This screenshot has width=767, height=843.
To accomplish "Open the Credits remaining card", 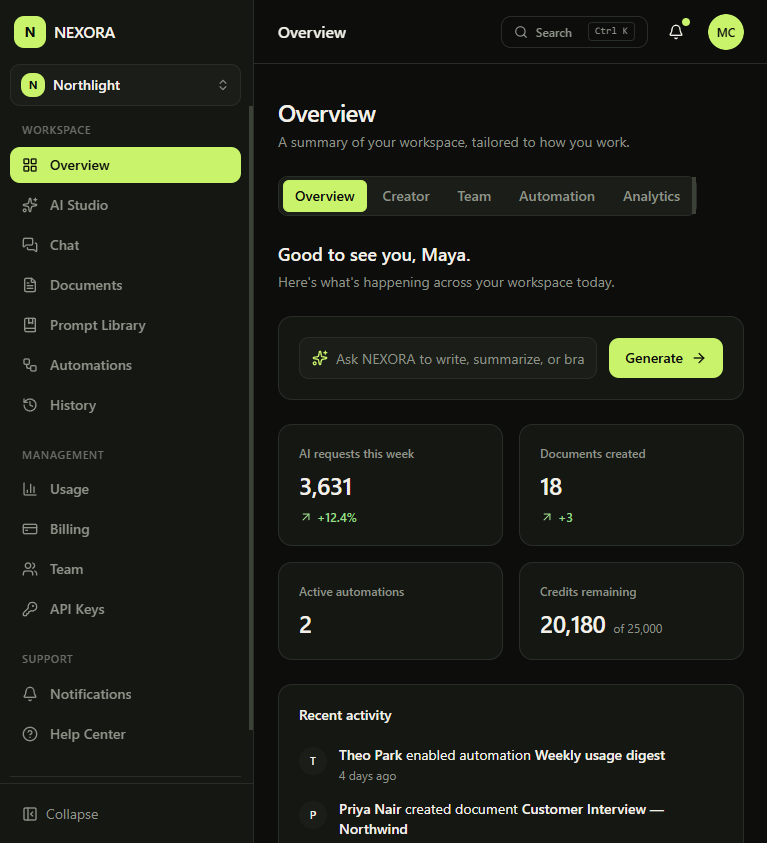I will [631, 611].
